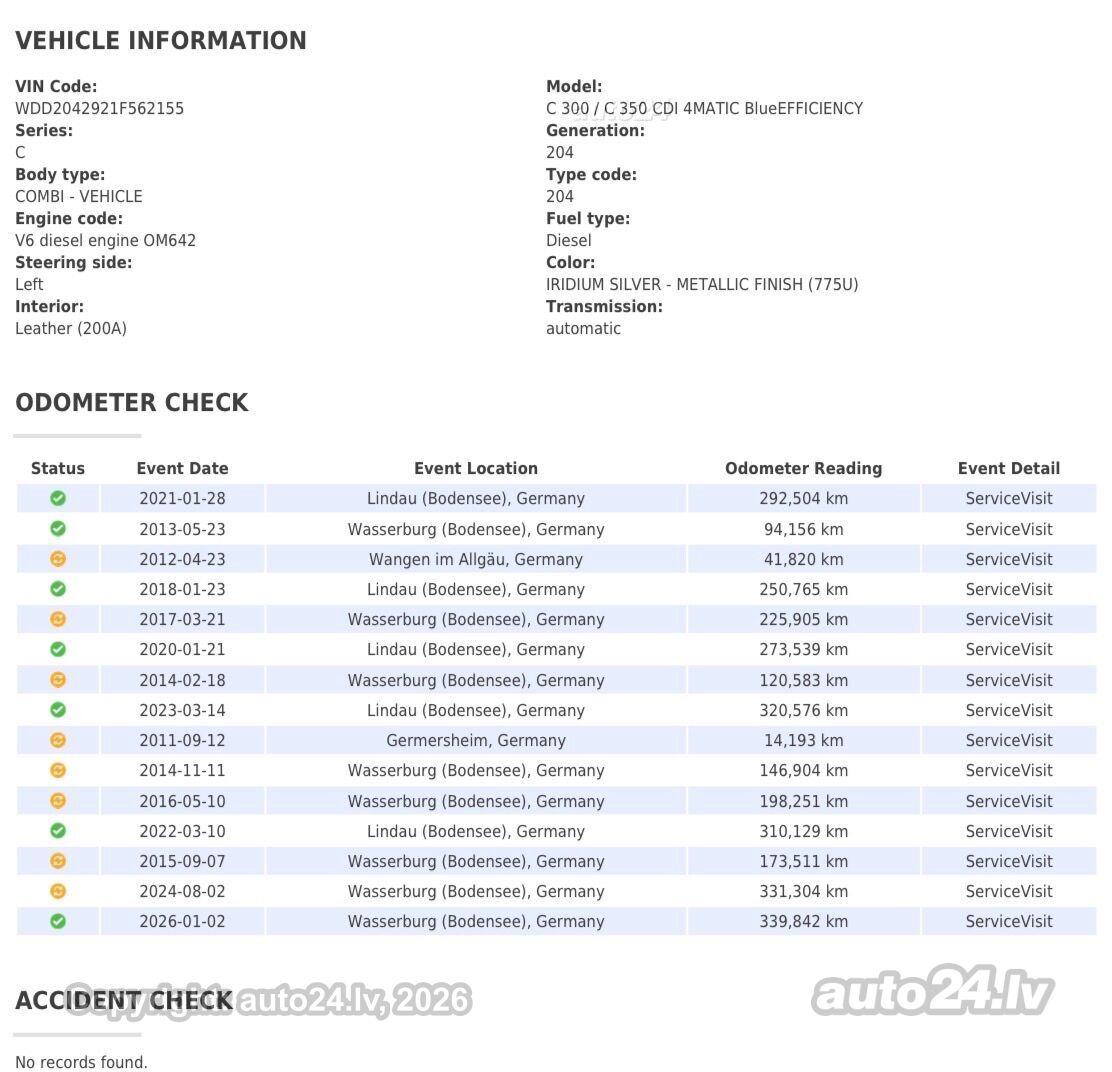
Task: Click the auto24.lv logo watermark
Action: pos(933,990)
